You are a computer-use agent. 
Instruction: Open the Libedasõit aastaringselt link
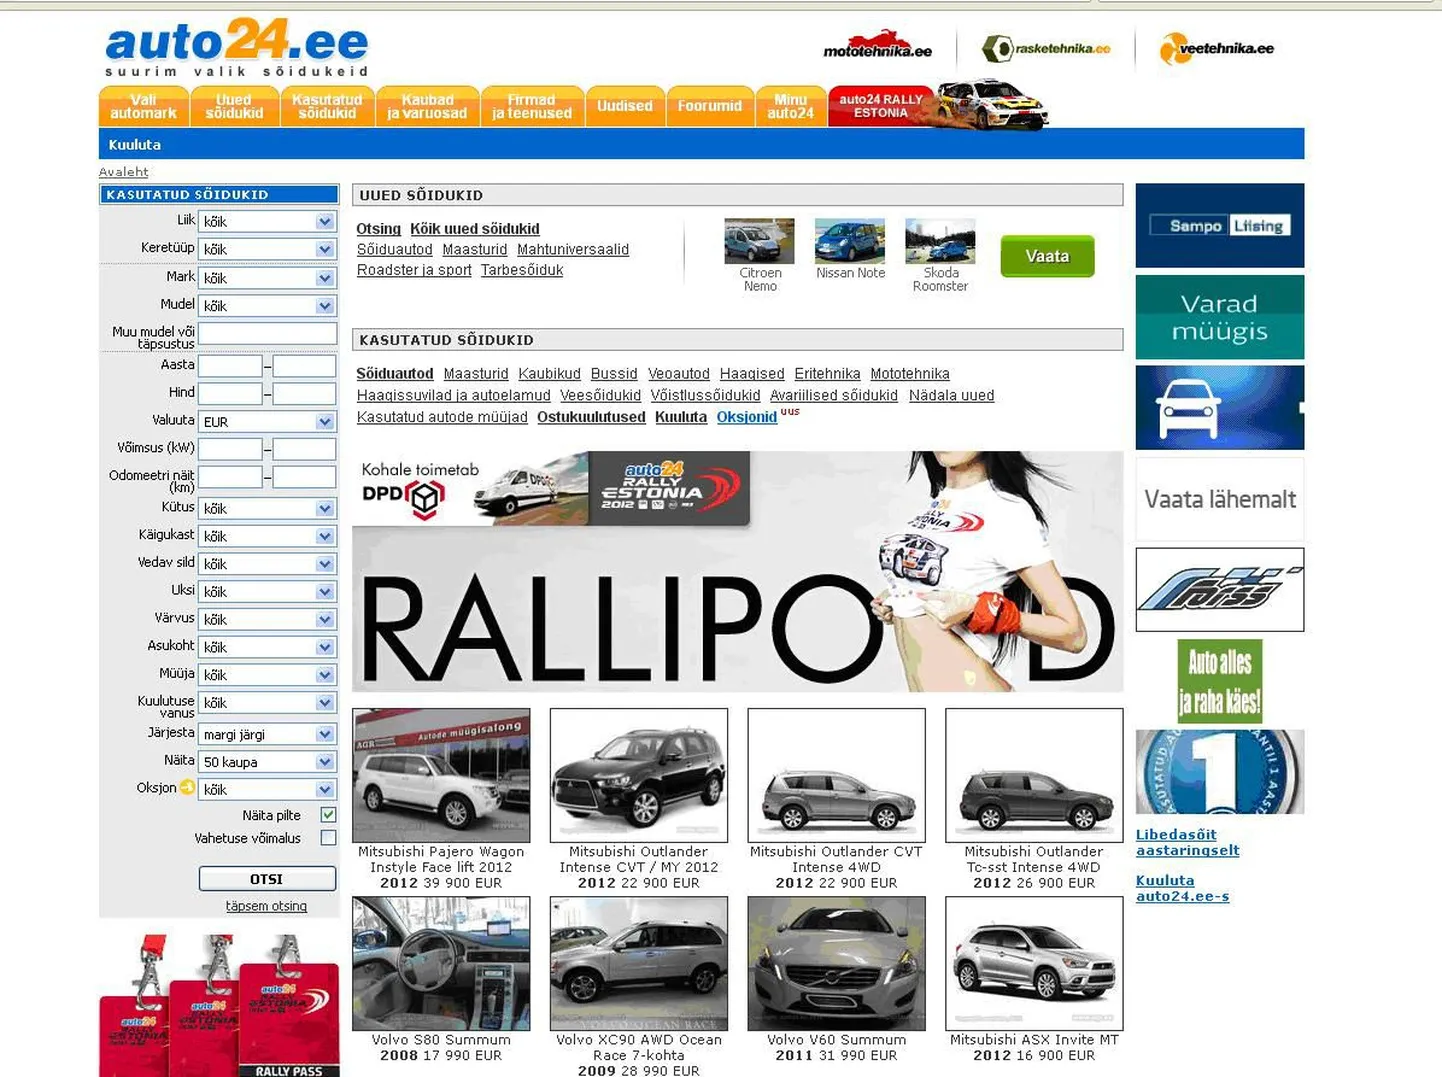(x=1187, y=842)
